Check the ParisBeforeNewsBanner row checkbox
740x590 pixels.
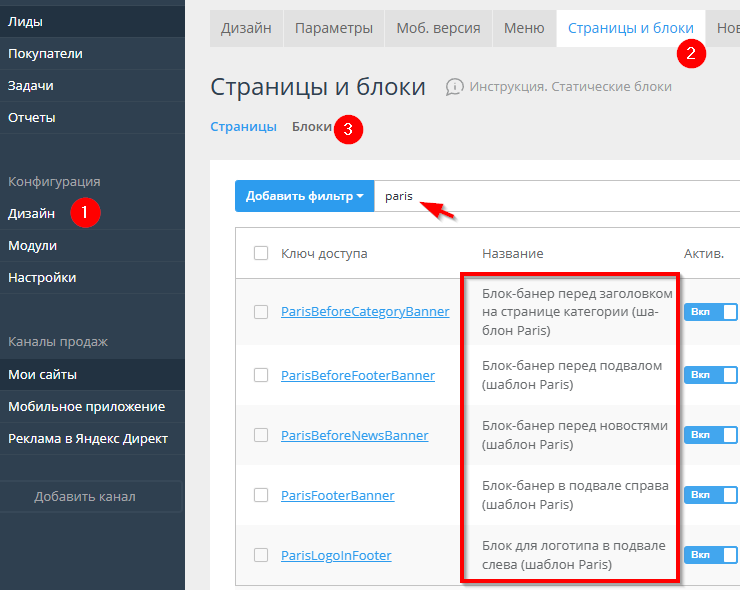click(x=261, y=435)
